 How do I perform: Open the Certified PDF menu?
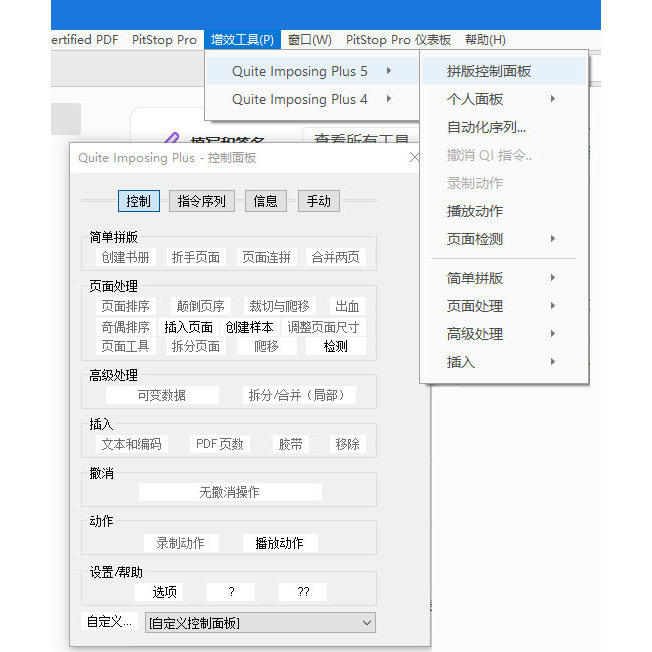(85, 40)
